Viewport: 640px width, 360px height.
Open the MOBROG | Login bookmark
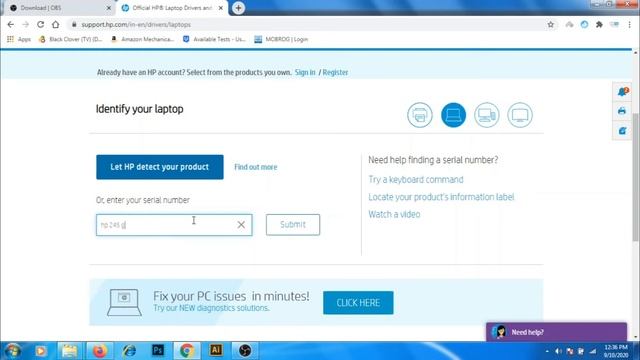(x=281, y=39)
